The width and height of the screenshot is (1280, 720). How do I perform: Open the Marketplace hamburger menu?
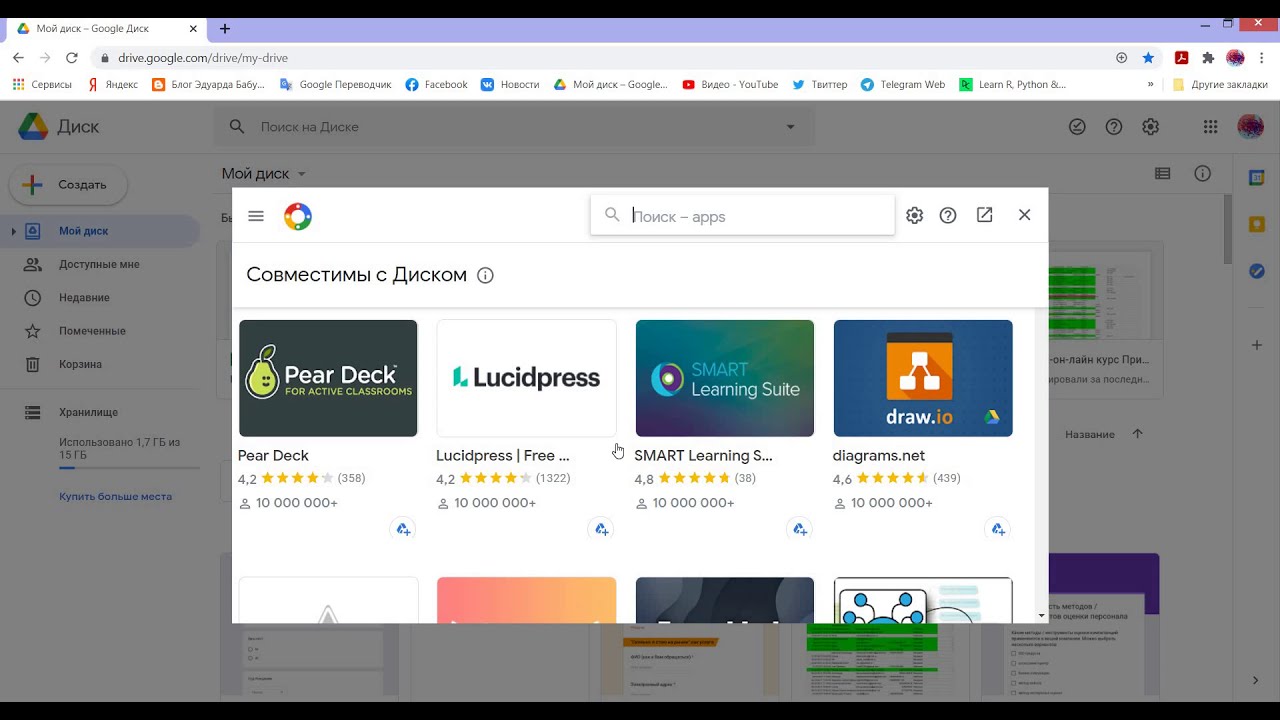click(256, 216)
